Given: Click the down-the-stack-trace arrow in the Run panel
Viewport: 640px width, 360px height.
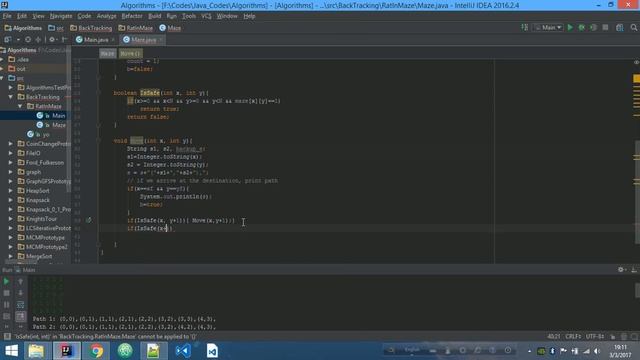Looking at the screenshot, I should tap(20, 293).
